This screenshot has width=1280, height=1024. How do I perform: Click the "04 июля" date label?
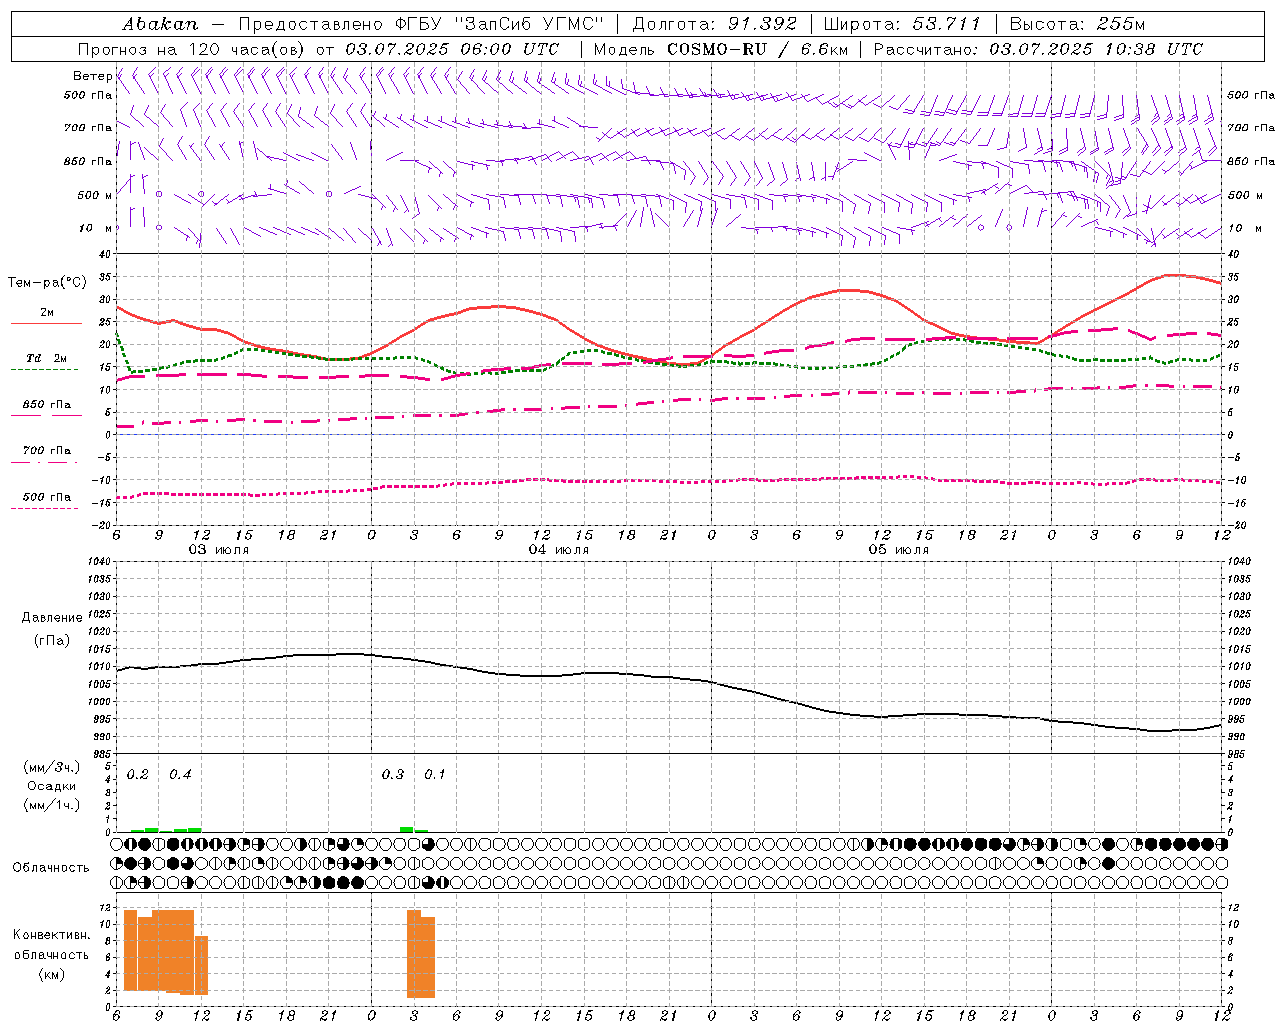pos(559,550)
